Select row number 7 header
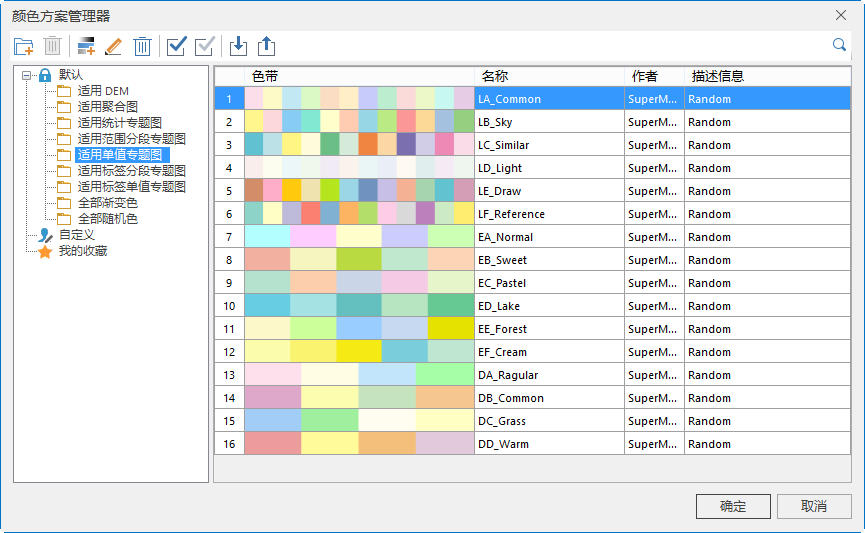Image resolution: width=865 pixels, height=533 pixels. click(x=229, y=237)
